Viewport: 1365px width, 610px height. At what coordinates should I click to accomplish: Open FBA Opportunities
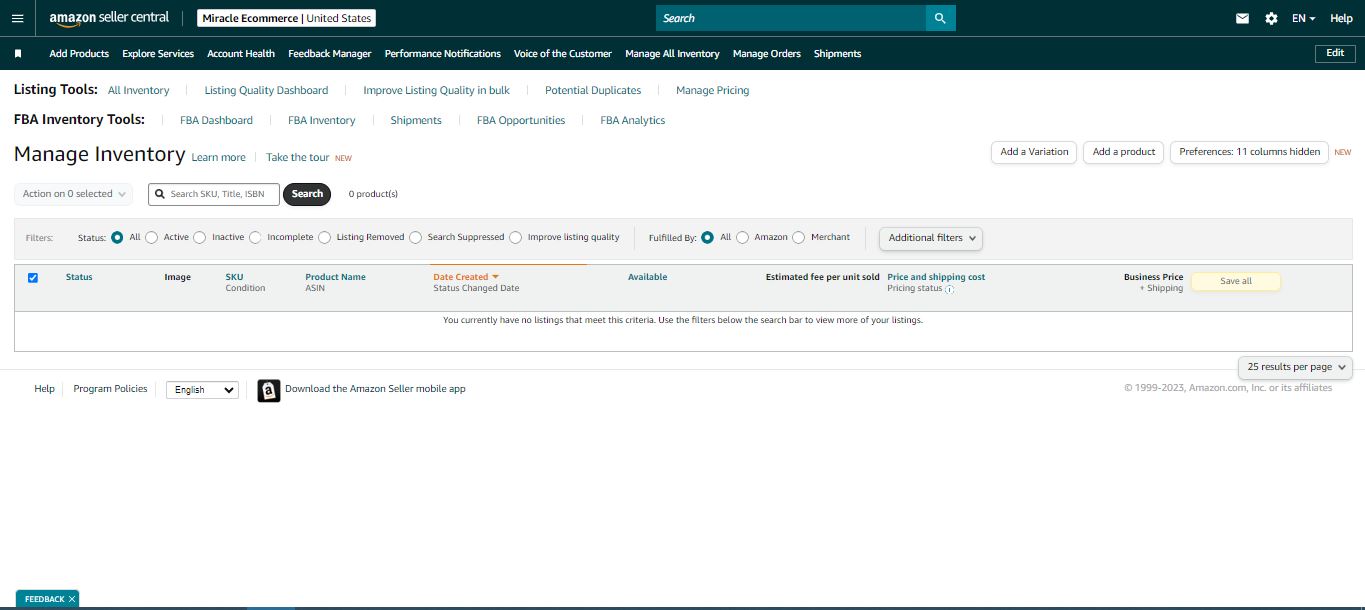[521, 120]
